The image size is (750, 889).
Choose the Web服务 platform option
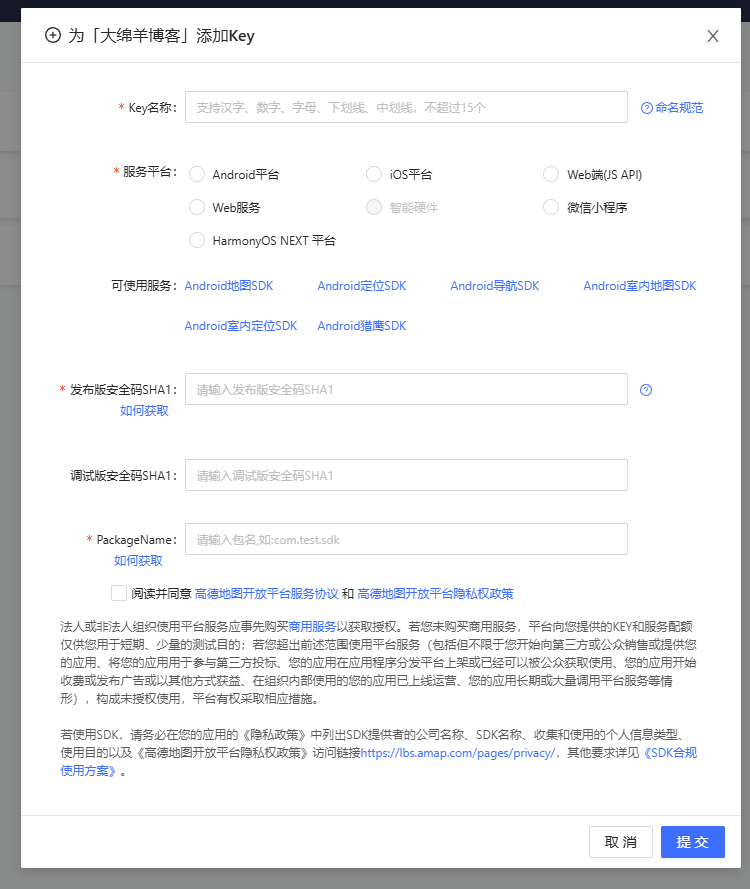point(197,207)
